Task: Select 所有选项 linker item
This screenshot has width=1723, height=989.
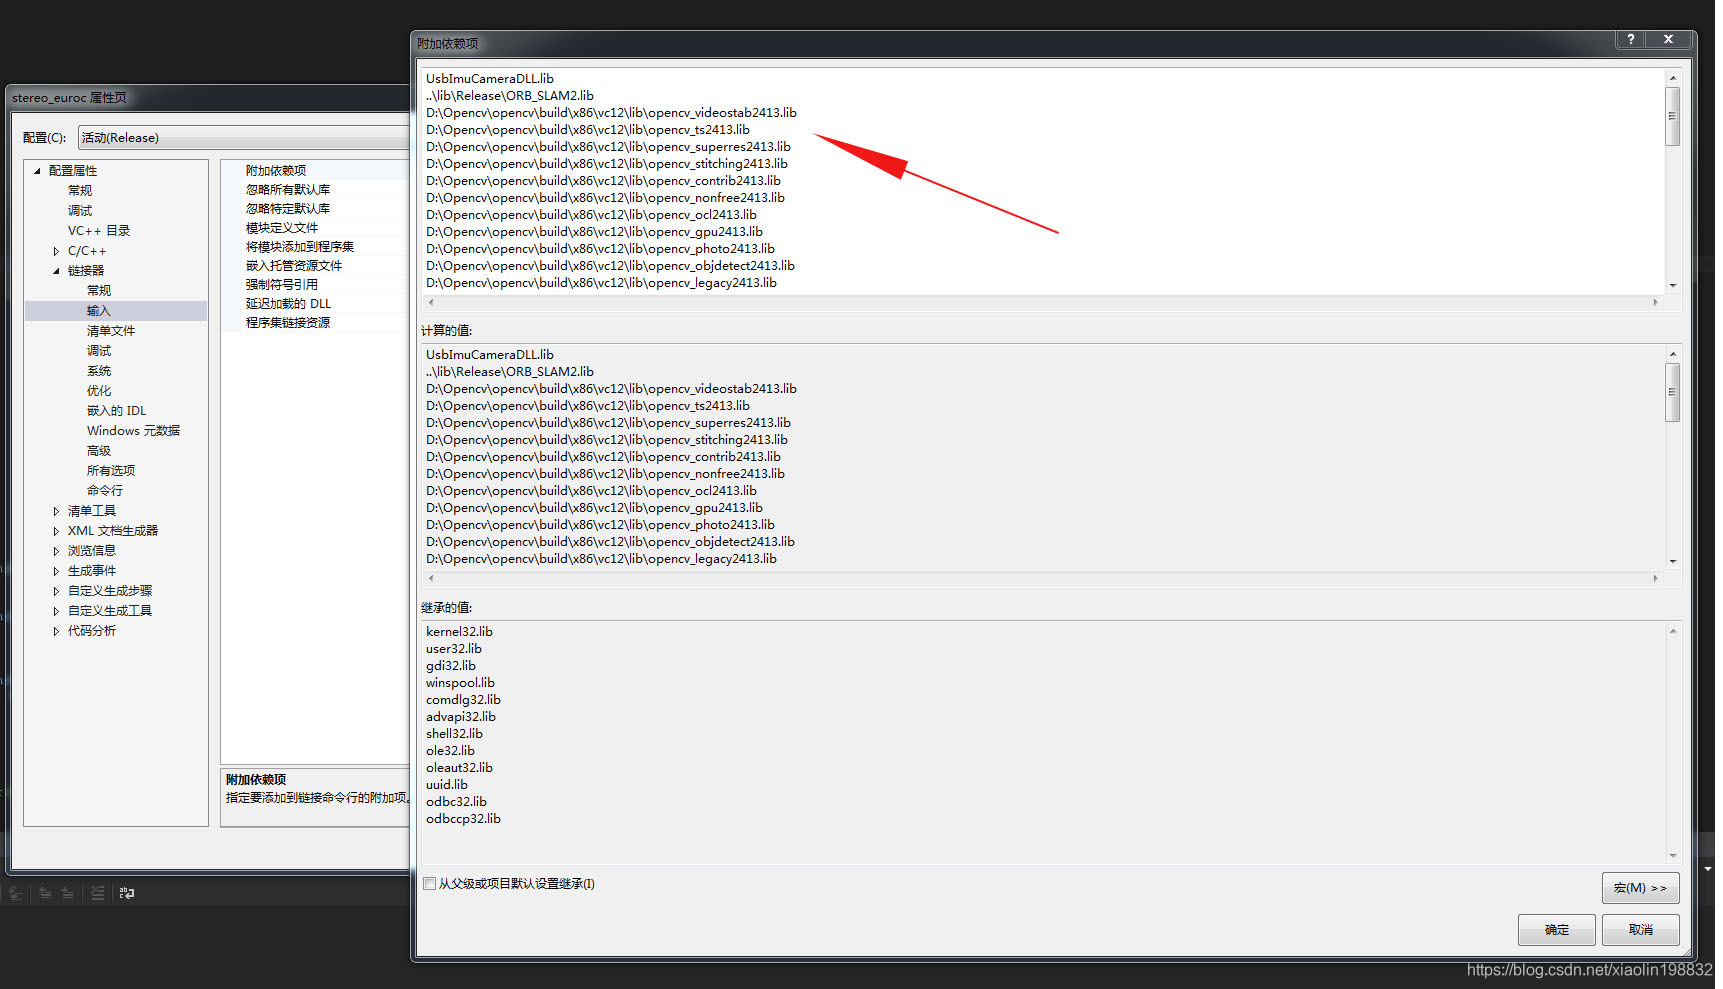Action: tap(111, 471)
